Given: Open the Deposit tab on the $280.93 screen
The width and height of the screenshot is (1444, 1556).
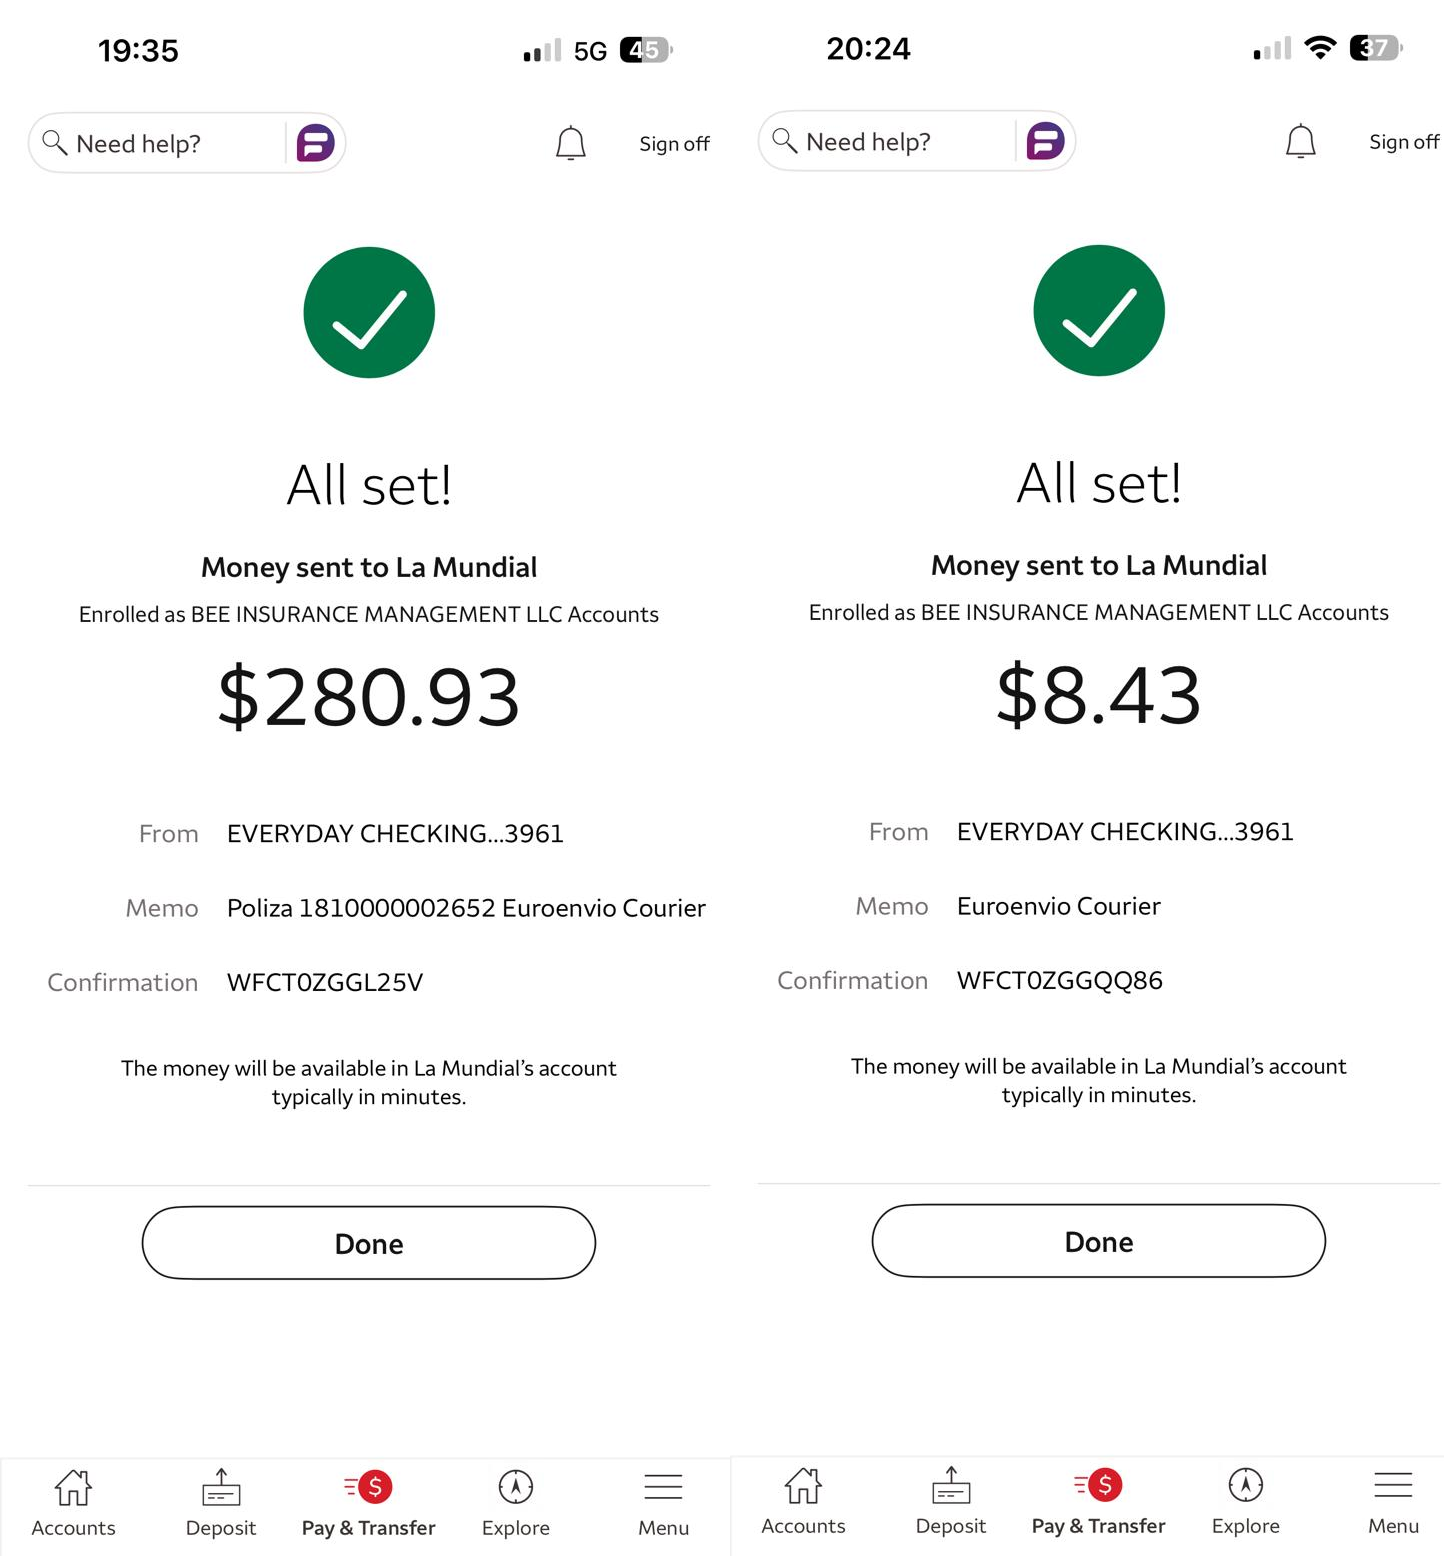Looking at the screenshot, I should click(x=221, y=1501).
